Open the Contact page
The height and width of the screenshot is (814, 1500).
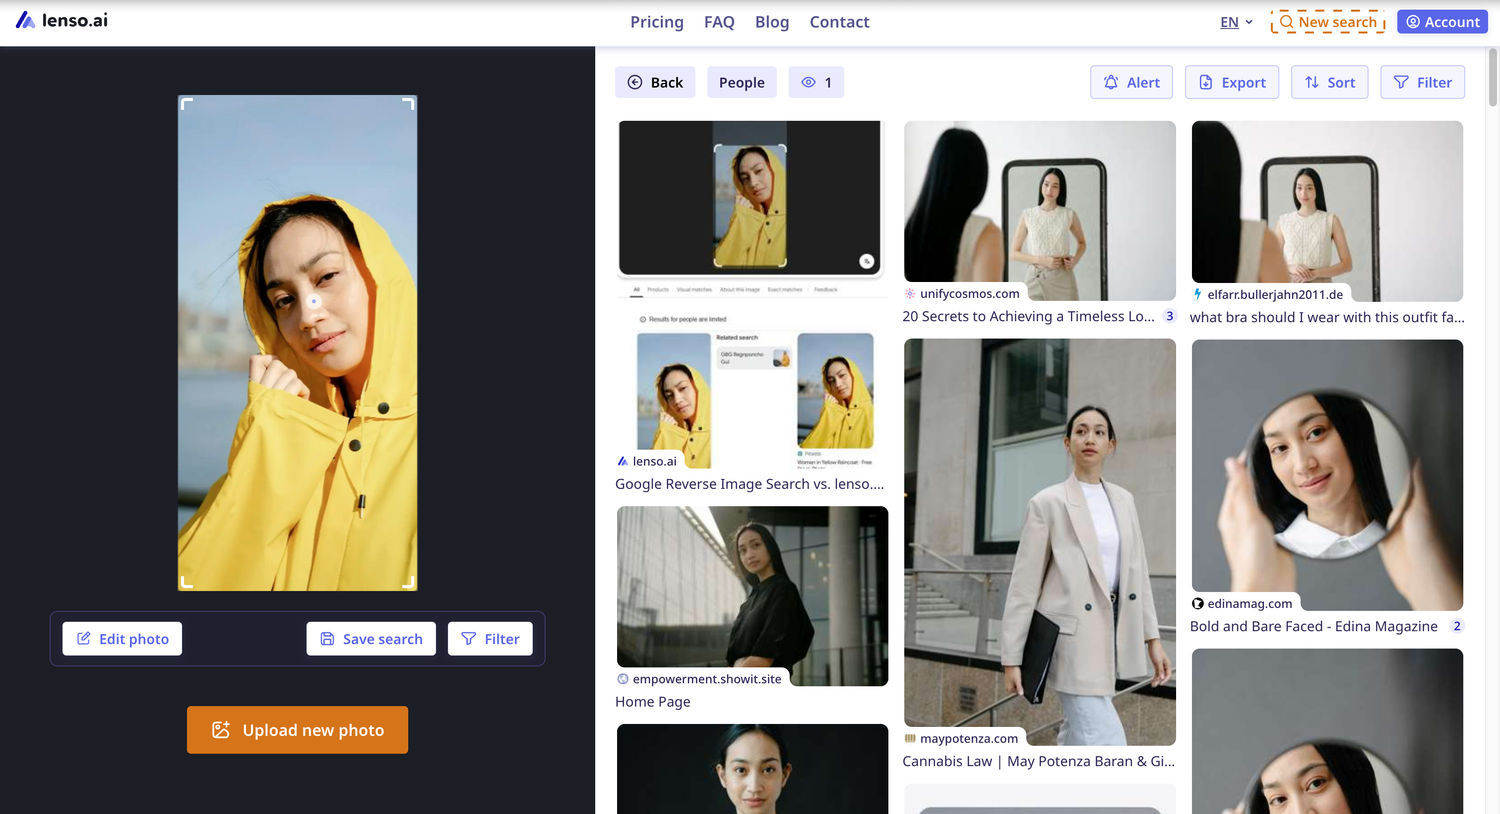point(839,22)
